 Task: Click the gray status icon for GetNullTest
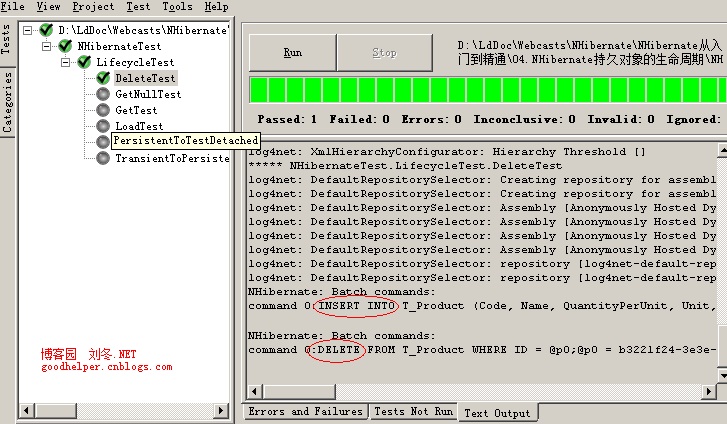tap(103, 94)
